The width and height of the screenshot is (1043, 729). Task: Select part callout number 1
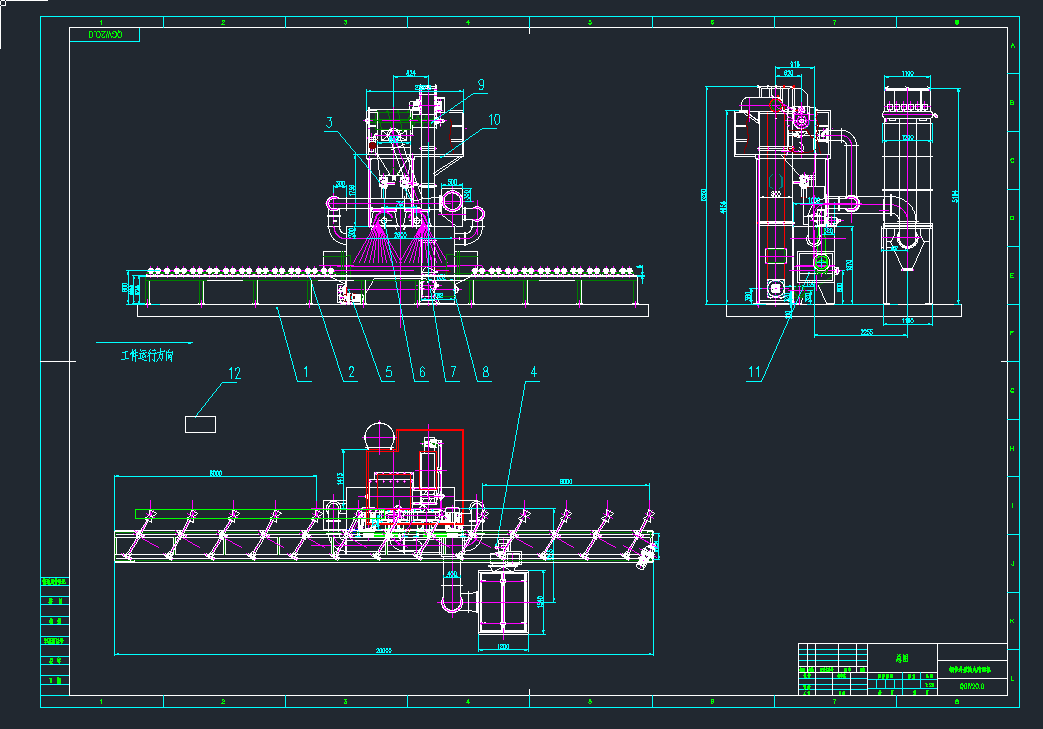click(306, 373)
